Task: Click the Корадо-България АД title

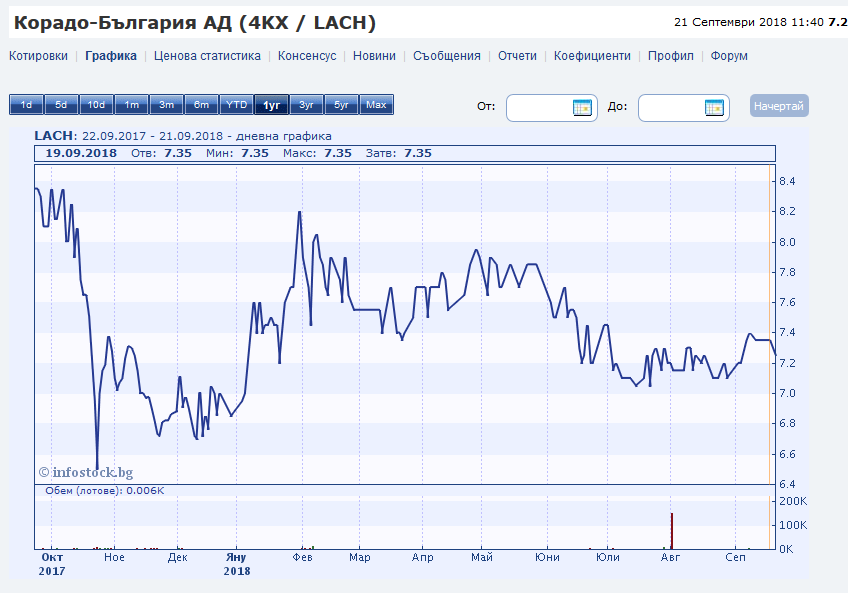Action: pos(195,23)
